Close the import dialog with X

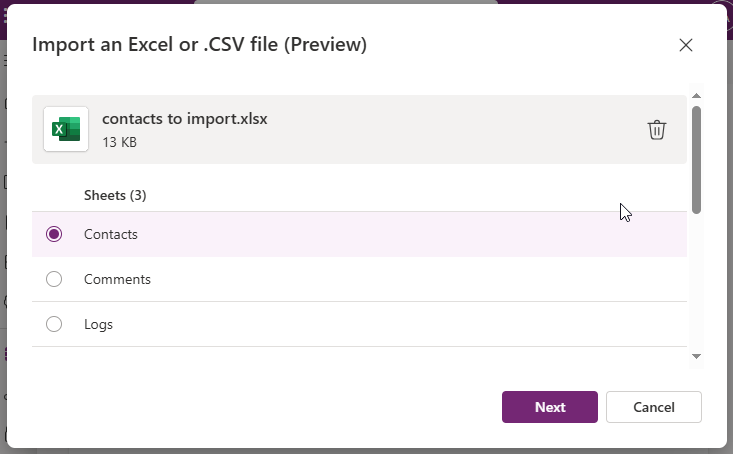686,45
